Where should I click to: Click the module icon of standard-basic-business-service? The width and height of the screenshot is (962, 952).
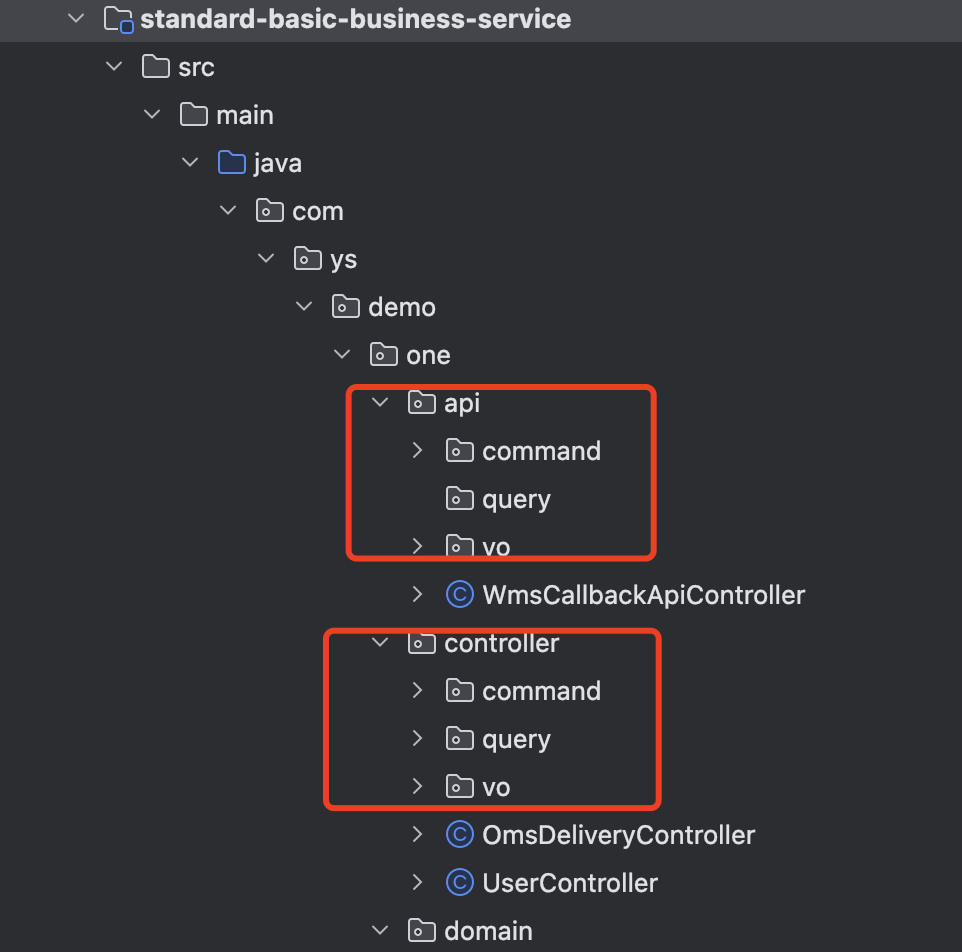click(x=118, y=20)
